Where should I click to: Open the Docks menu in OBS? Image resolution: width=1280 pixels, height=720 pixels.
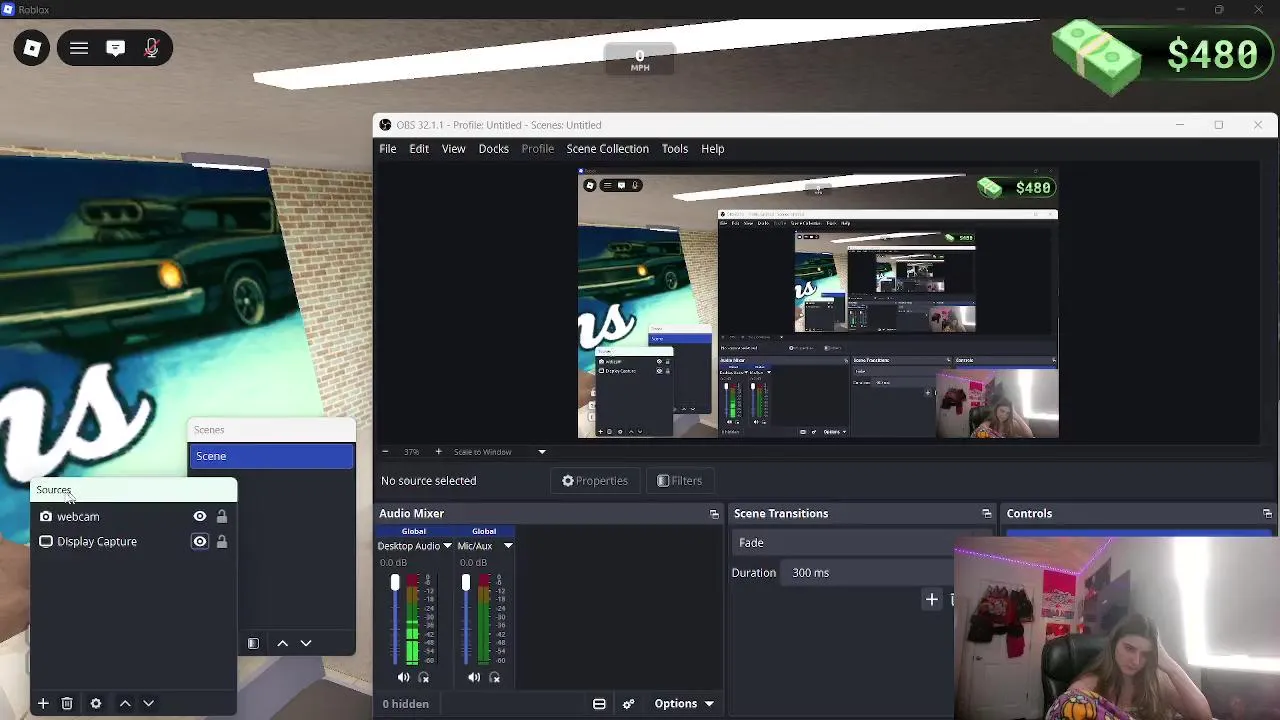pos(493,148)
